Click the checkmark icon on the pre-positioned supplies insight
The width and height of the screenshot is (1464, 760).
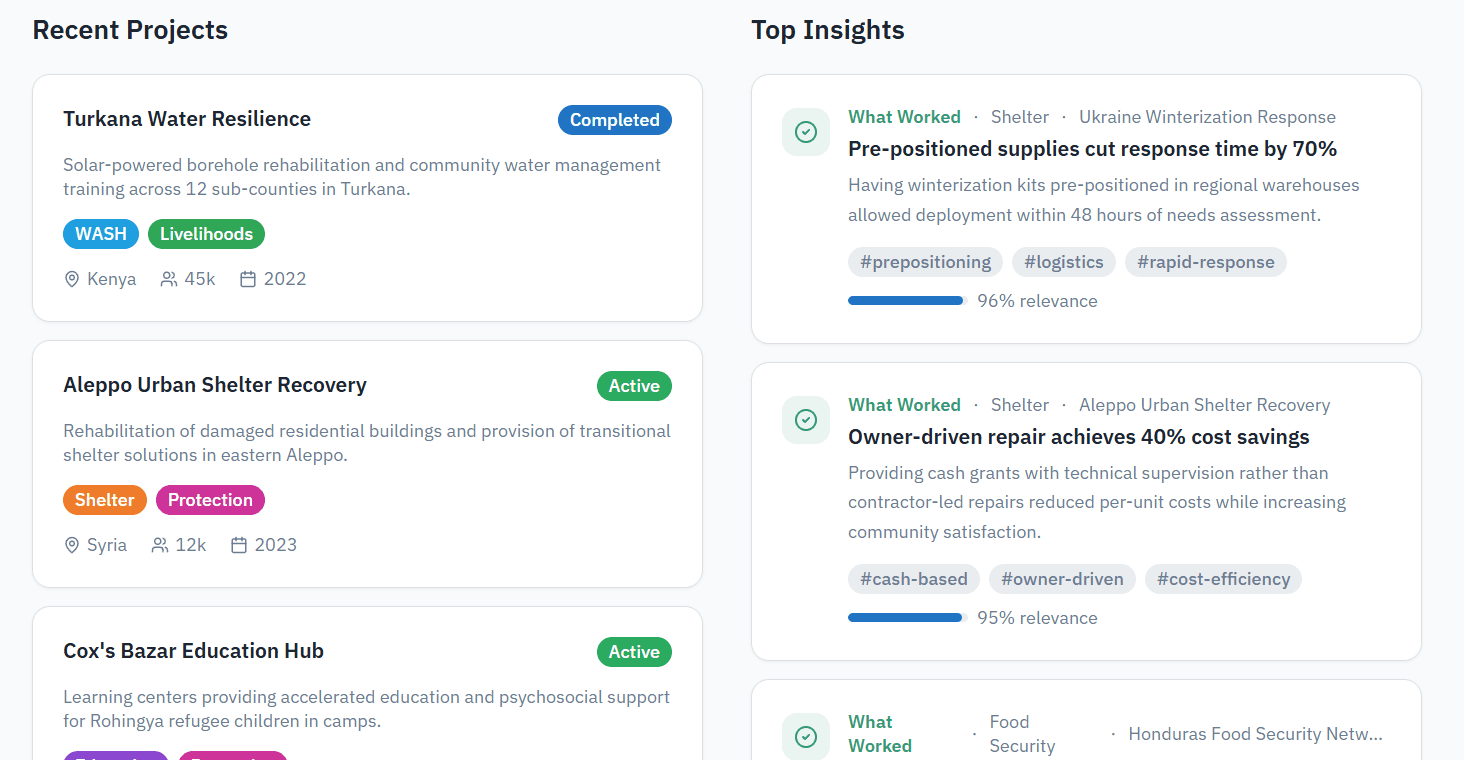tap(806, 132)
